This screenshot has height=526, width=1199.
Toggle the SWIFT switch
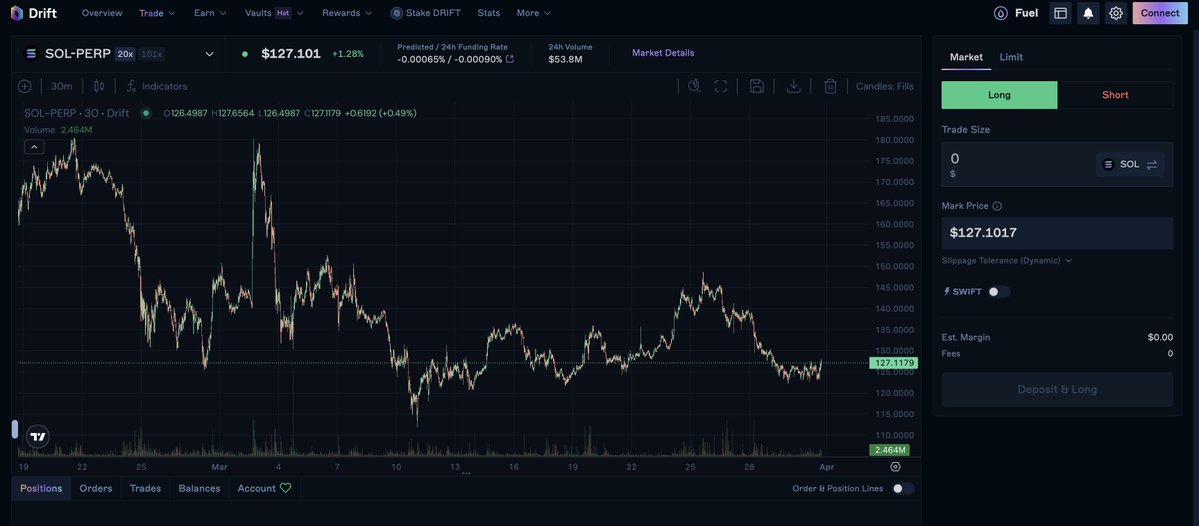point(999,291)
